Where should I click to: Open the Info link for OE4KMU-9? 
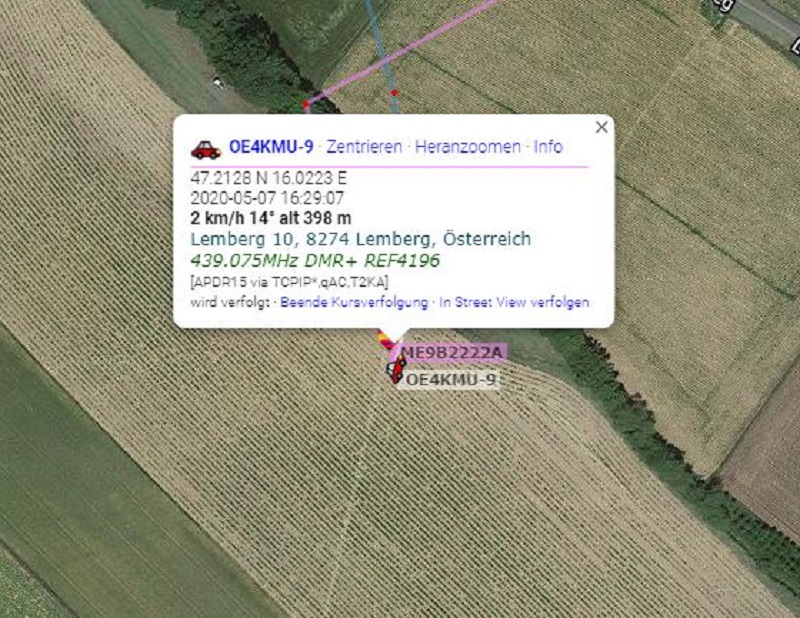(x=548, y=147)
